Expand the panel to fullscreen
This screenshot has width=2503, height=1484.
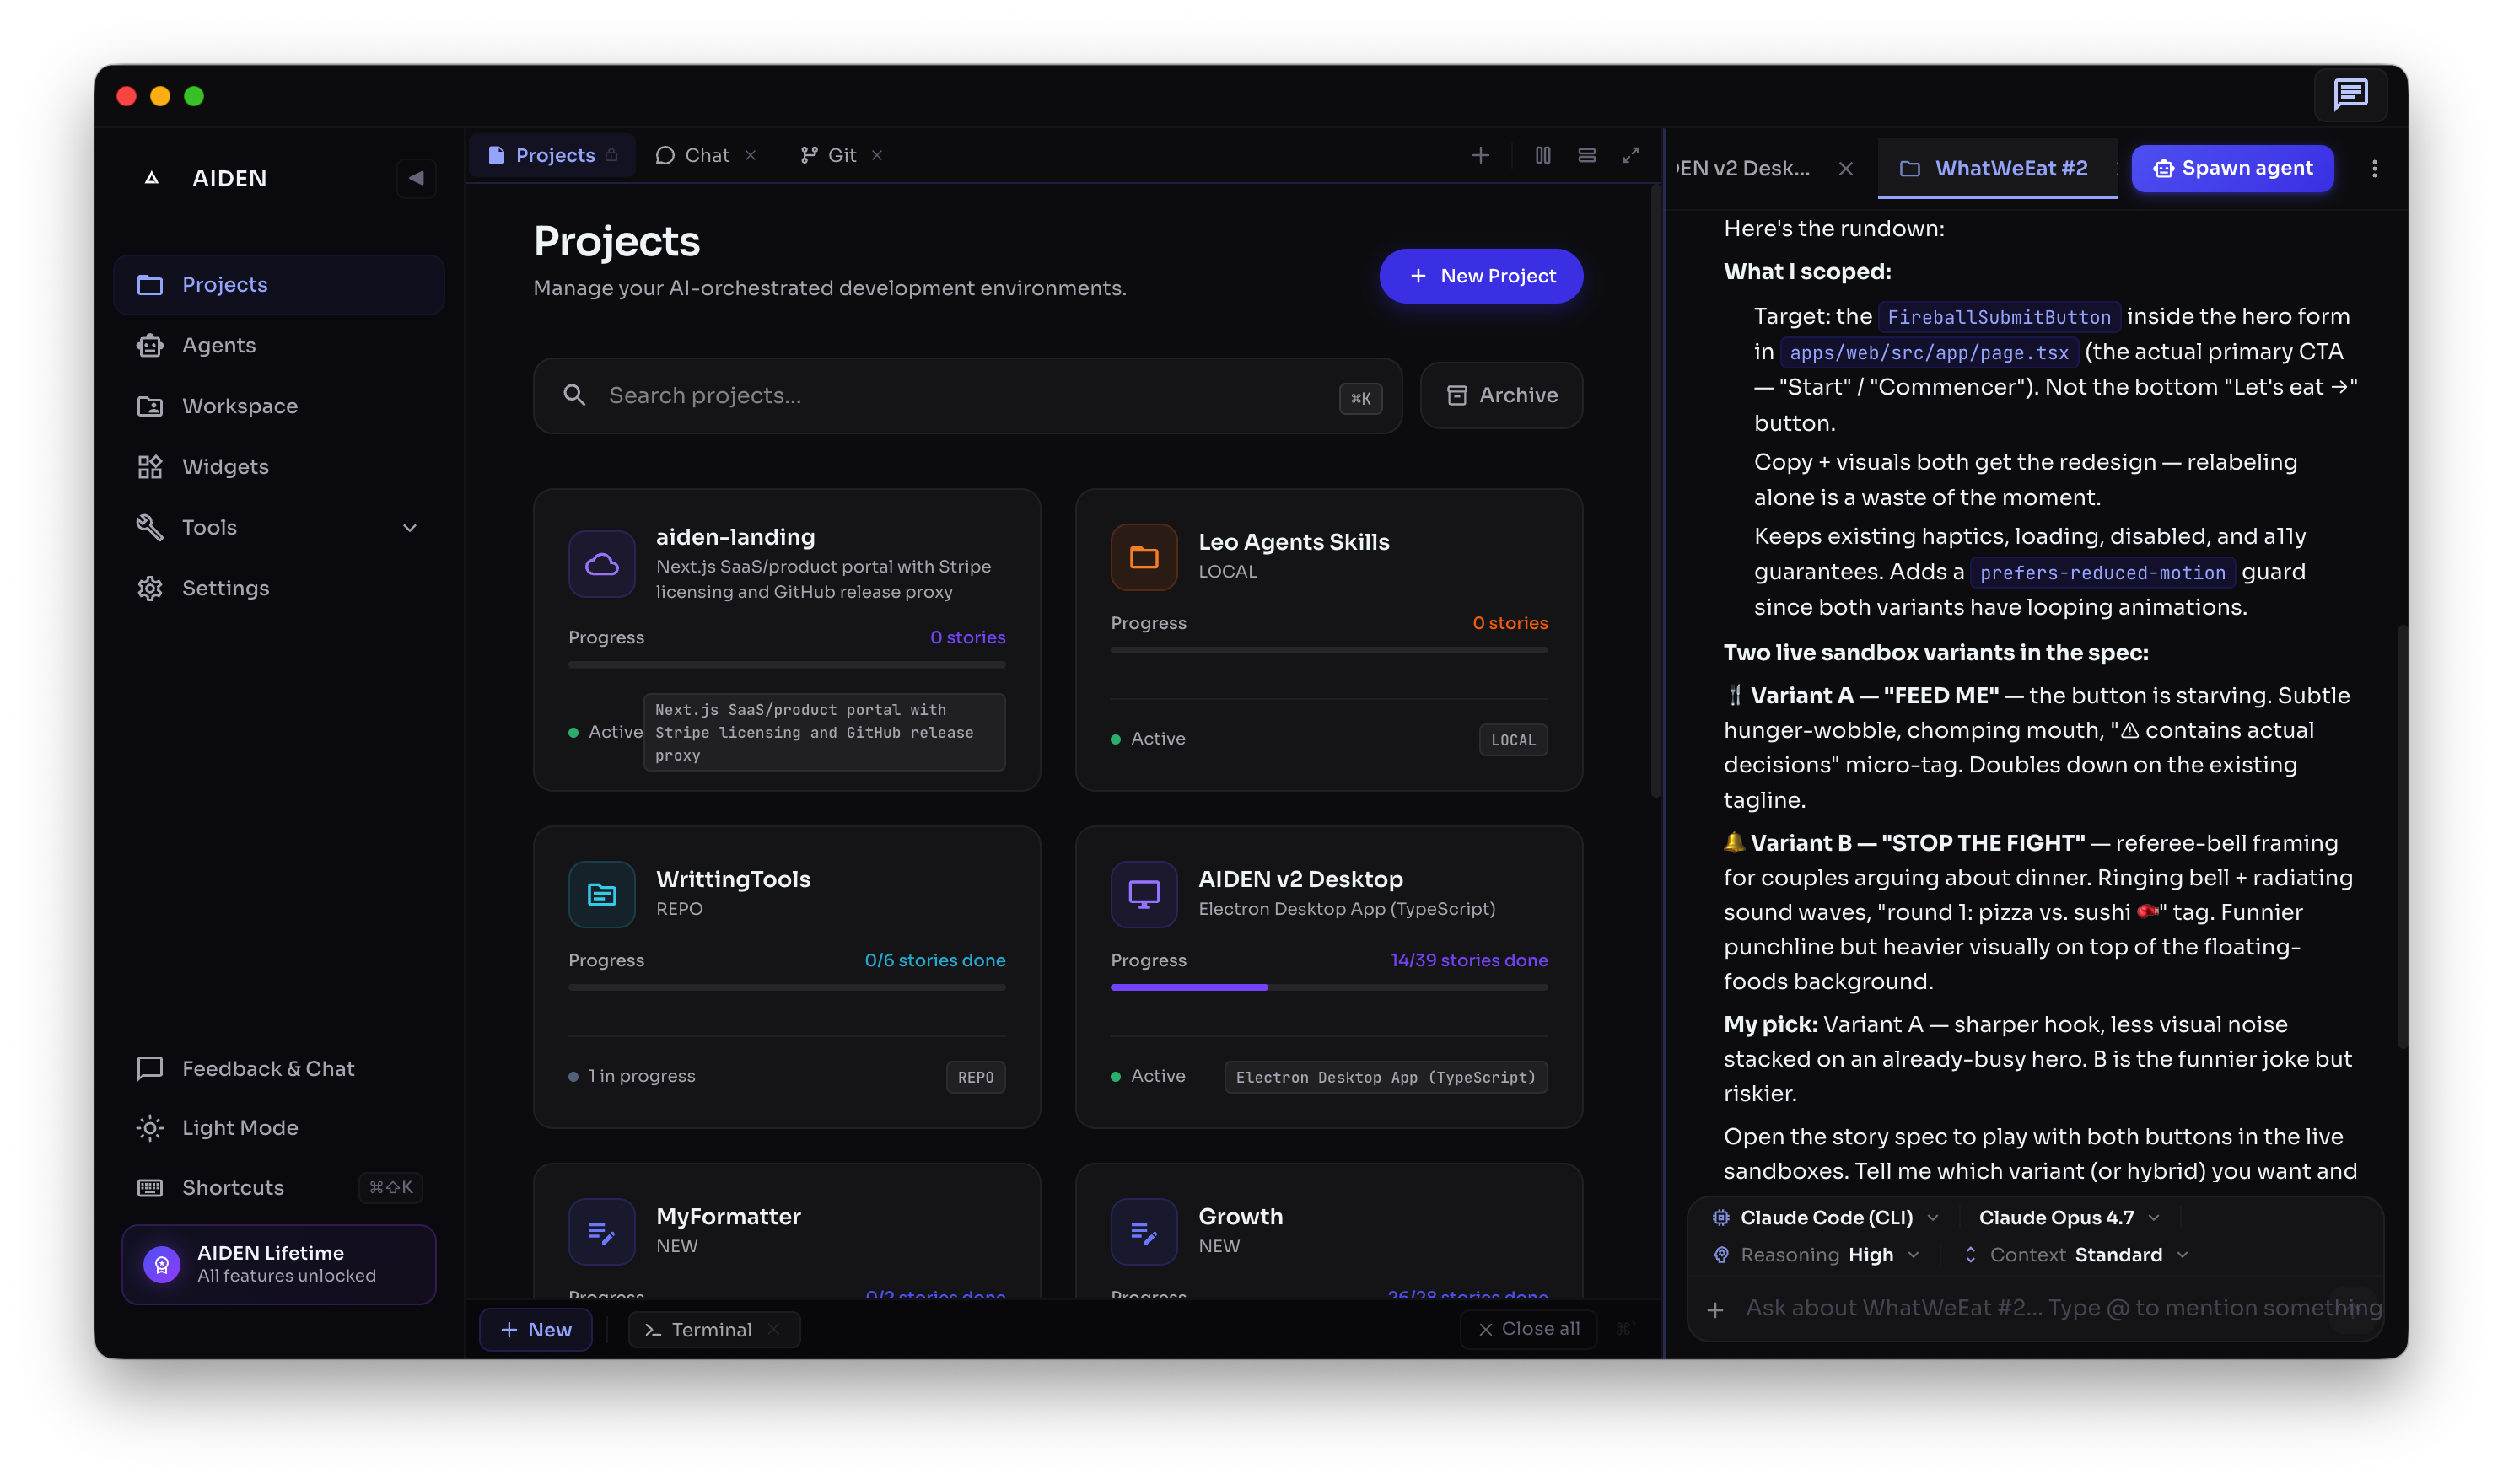[x=1631, y=155]
